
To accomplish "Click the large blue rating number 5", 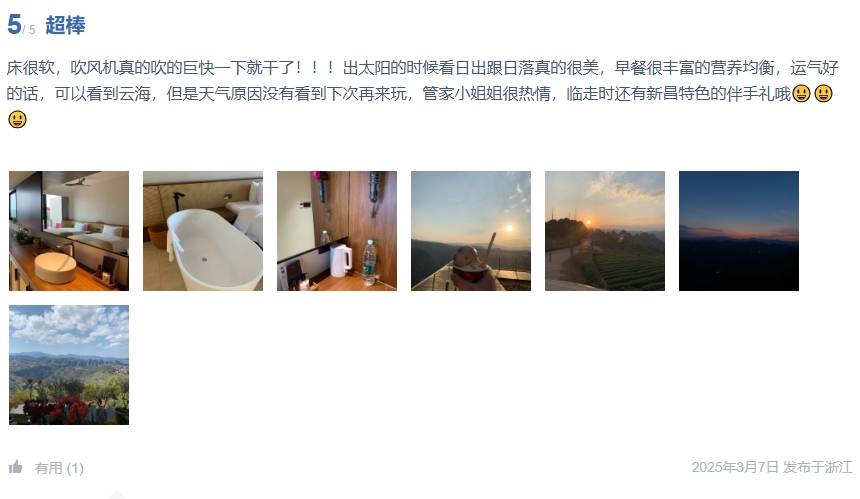I will click(x=14, y=25).
